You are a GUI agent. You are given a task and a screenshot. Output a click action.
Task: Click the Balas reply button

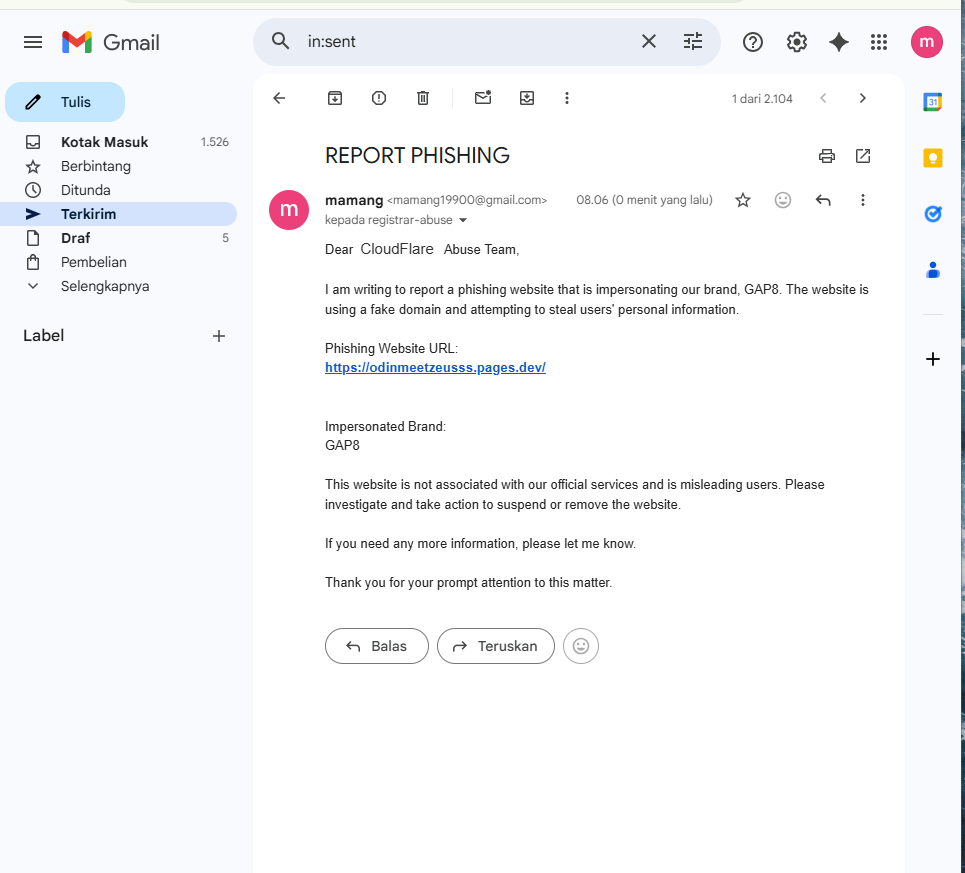click(x=377, y=646)
